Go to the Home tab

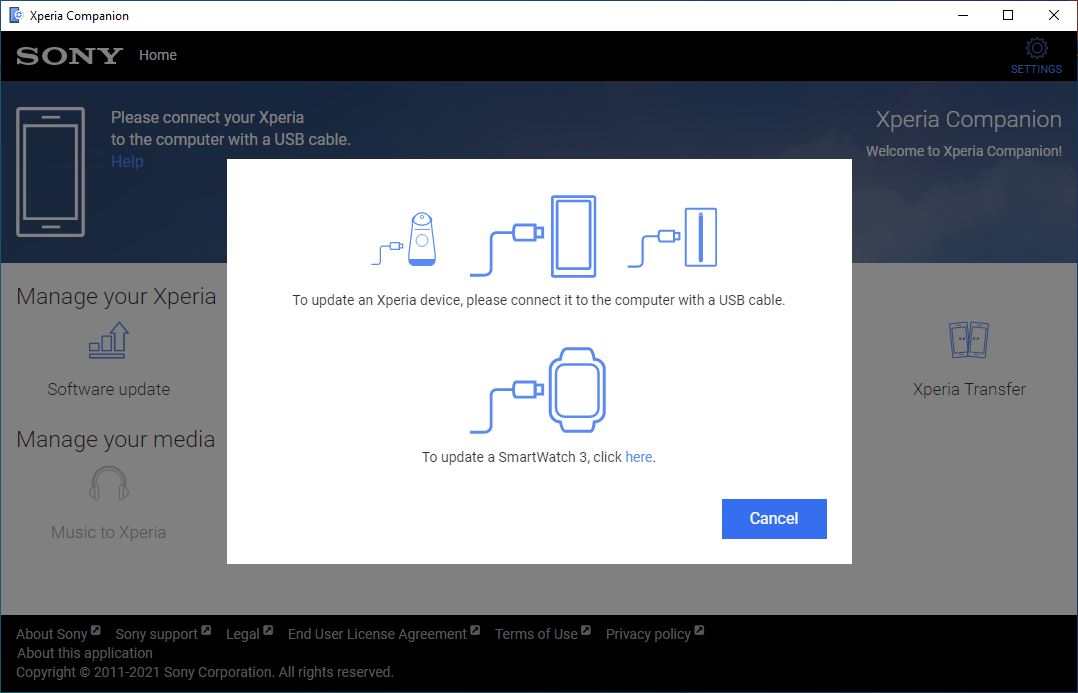tap(157, 55)
